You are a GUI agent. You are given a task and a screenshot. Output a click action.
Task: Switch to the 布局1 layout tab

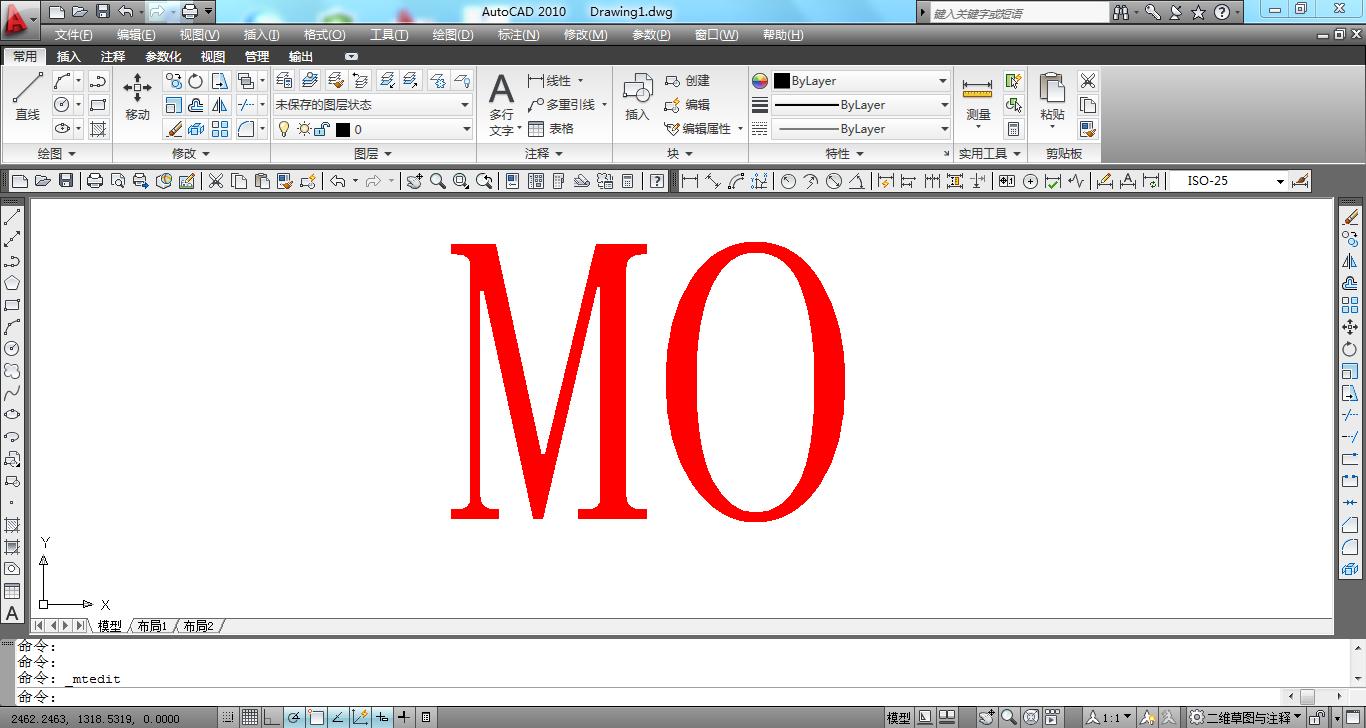(152, 626)
